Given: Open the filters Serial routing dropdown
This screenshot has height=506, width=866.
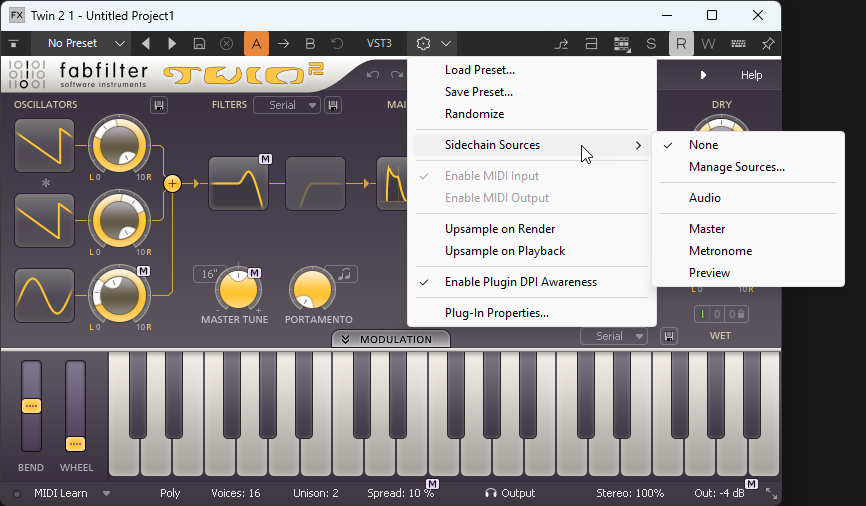Looking at the screenshot, I should 287,105.
